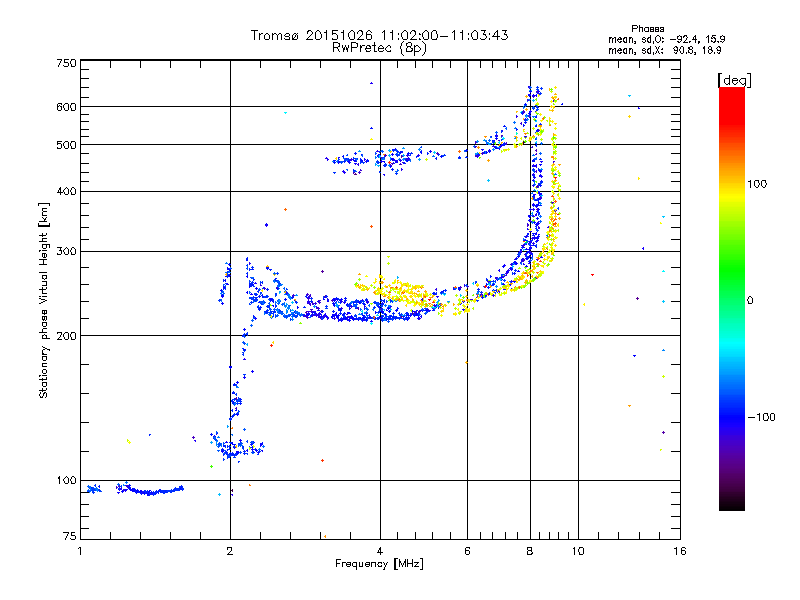Click the y-axis tick label '75'
The height and width of the screenshot is (600, 800).
pos(69,536)
